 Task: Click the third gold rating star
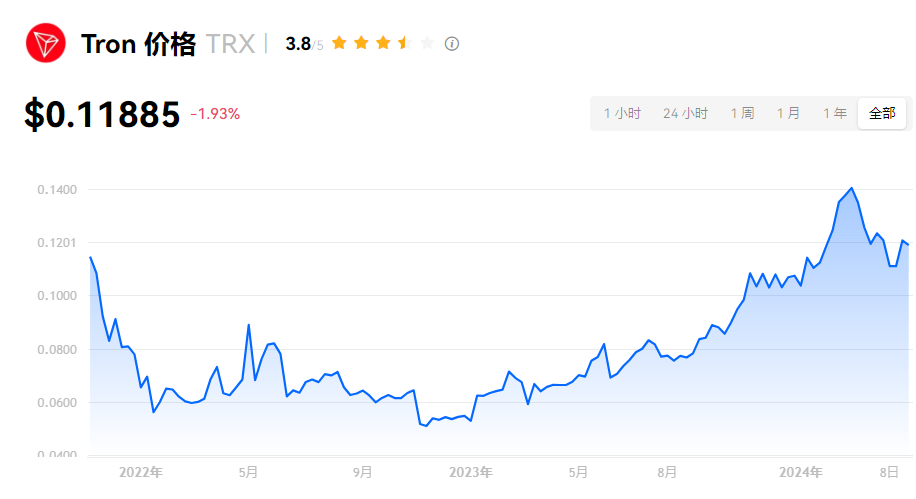coord(383,43)
